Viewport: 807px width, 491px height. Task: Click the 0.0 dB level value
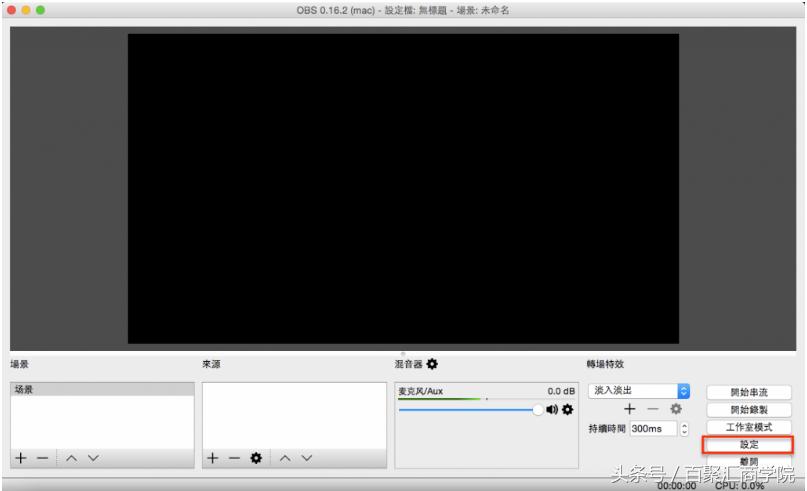click(x=561, y=391)
